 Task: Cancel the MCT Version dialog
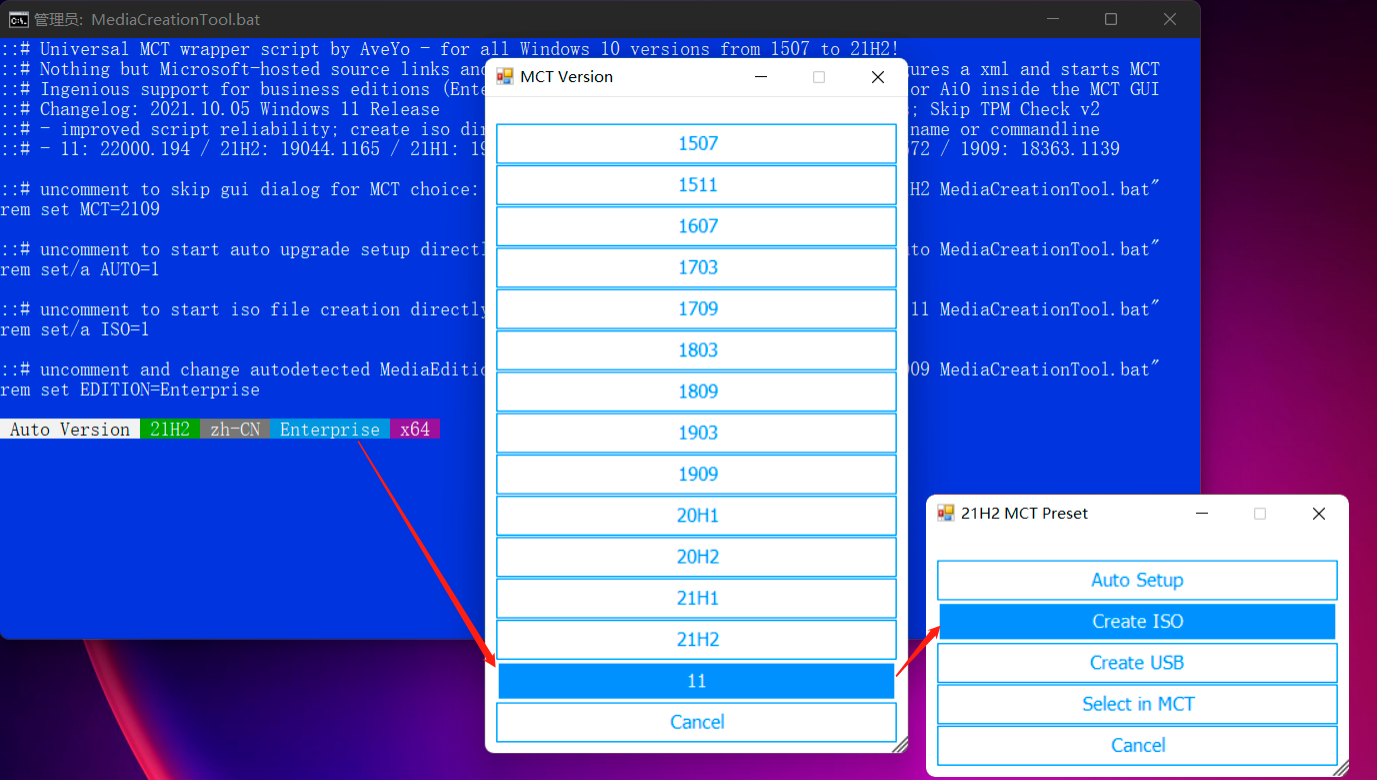point(696,722)
